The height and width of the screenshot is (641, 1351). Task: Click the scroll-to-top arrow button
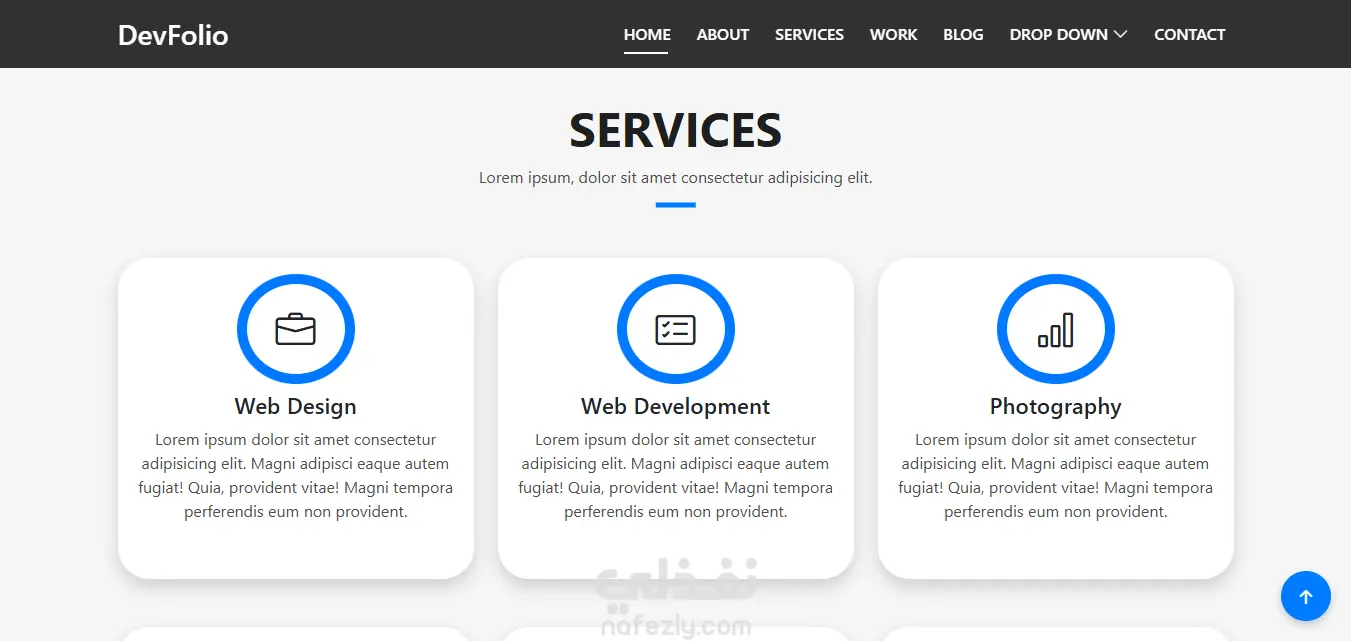(x=1306, y=597)
